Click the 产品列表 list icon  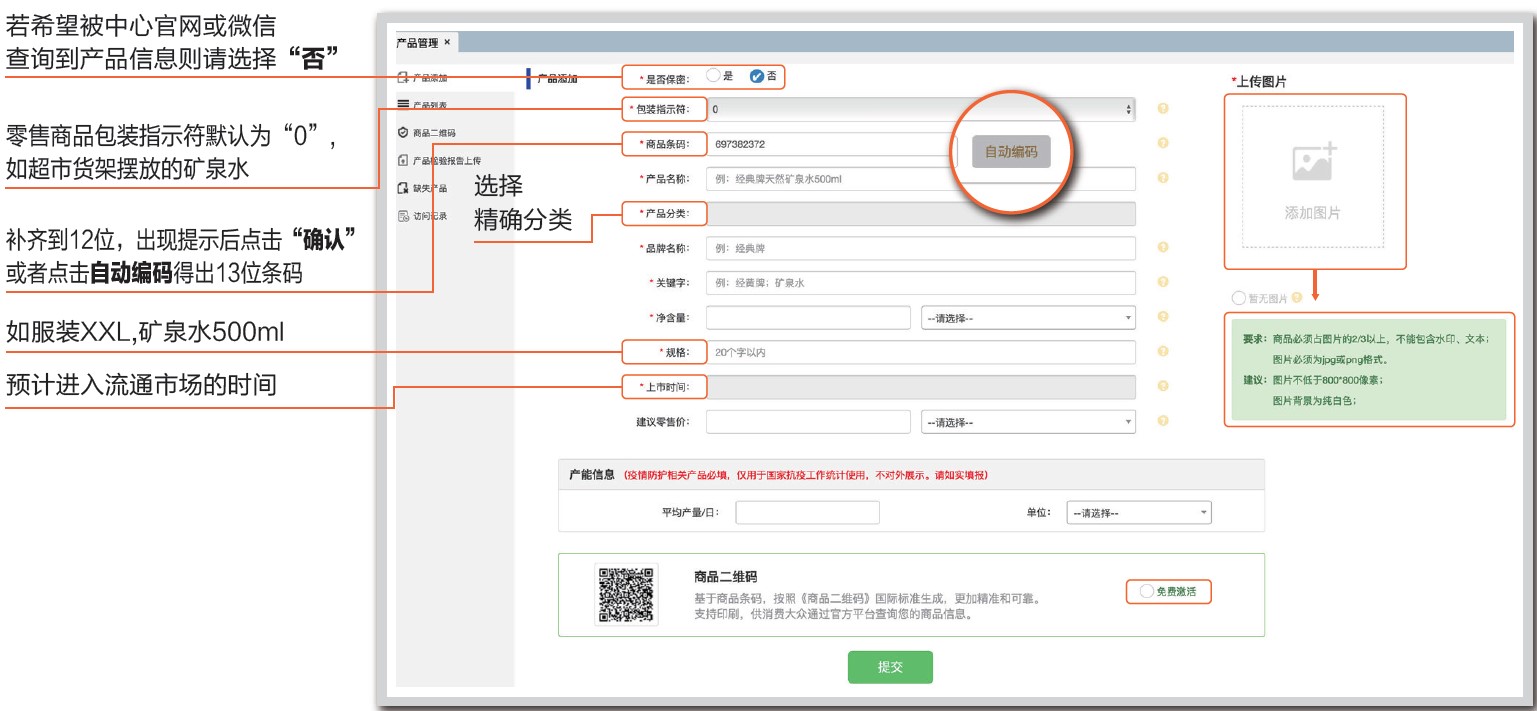point(402,104)
